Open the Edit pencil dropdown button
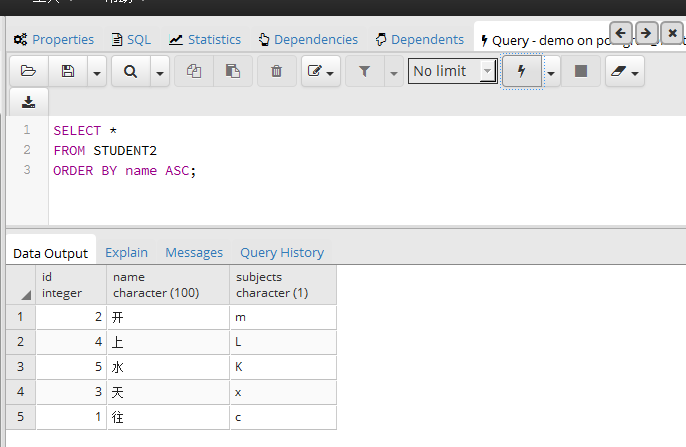Viewport: 686px width, 447px height. (321, 71)
